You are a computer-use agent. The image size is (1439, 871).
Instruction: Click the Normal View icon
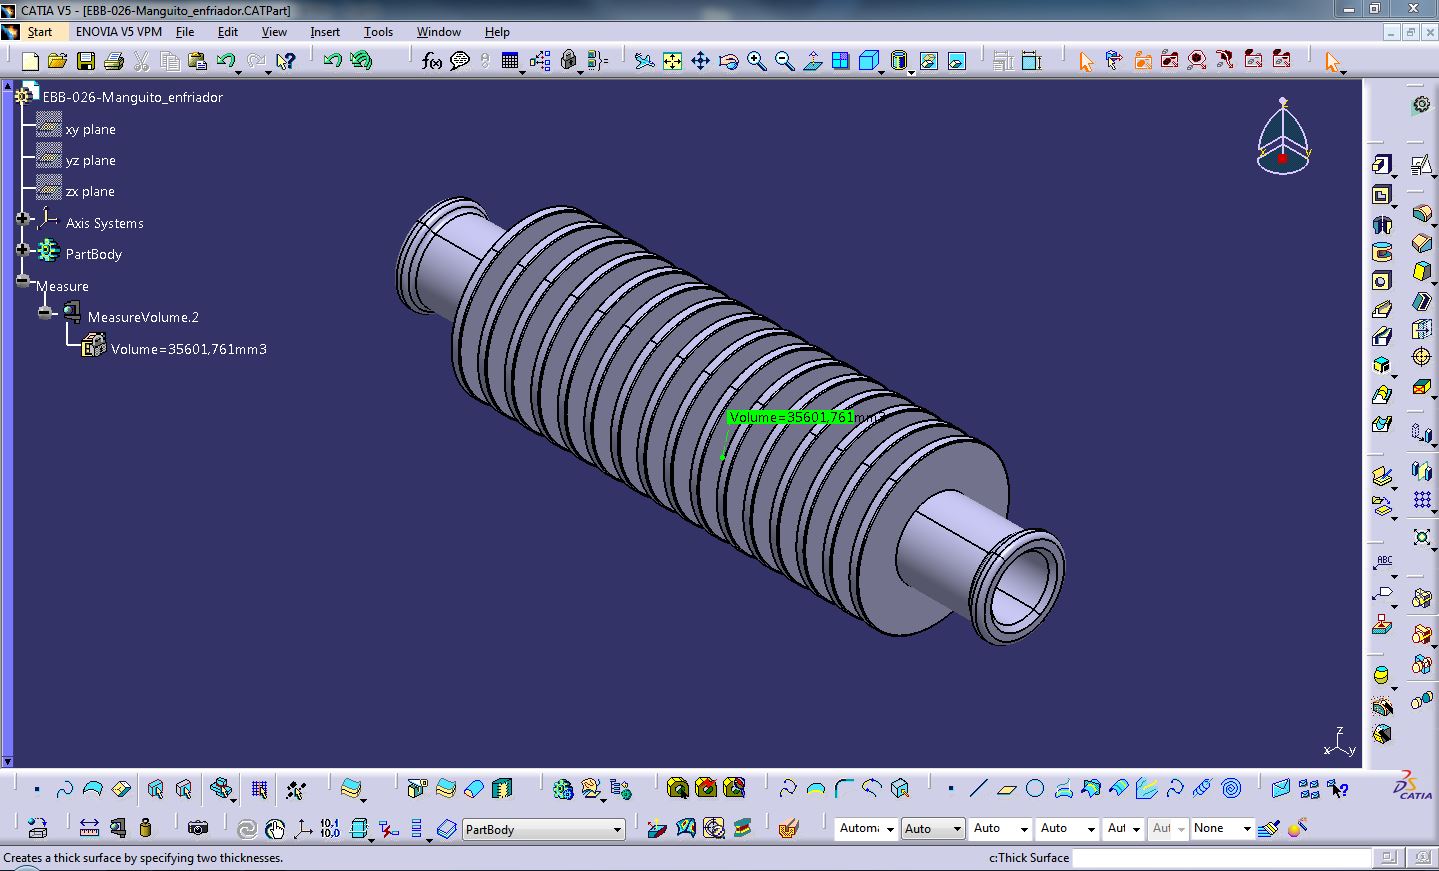[x=813, y=61]
